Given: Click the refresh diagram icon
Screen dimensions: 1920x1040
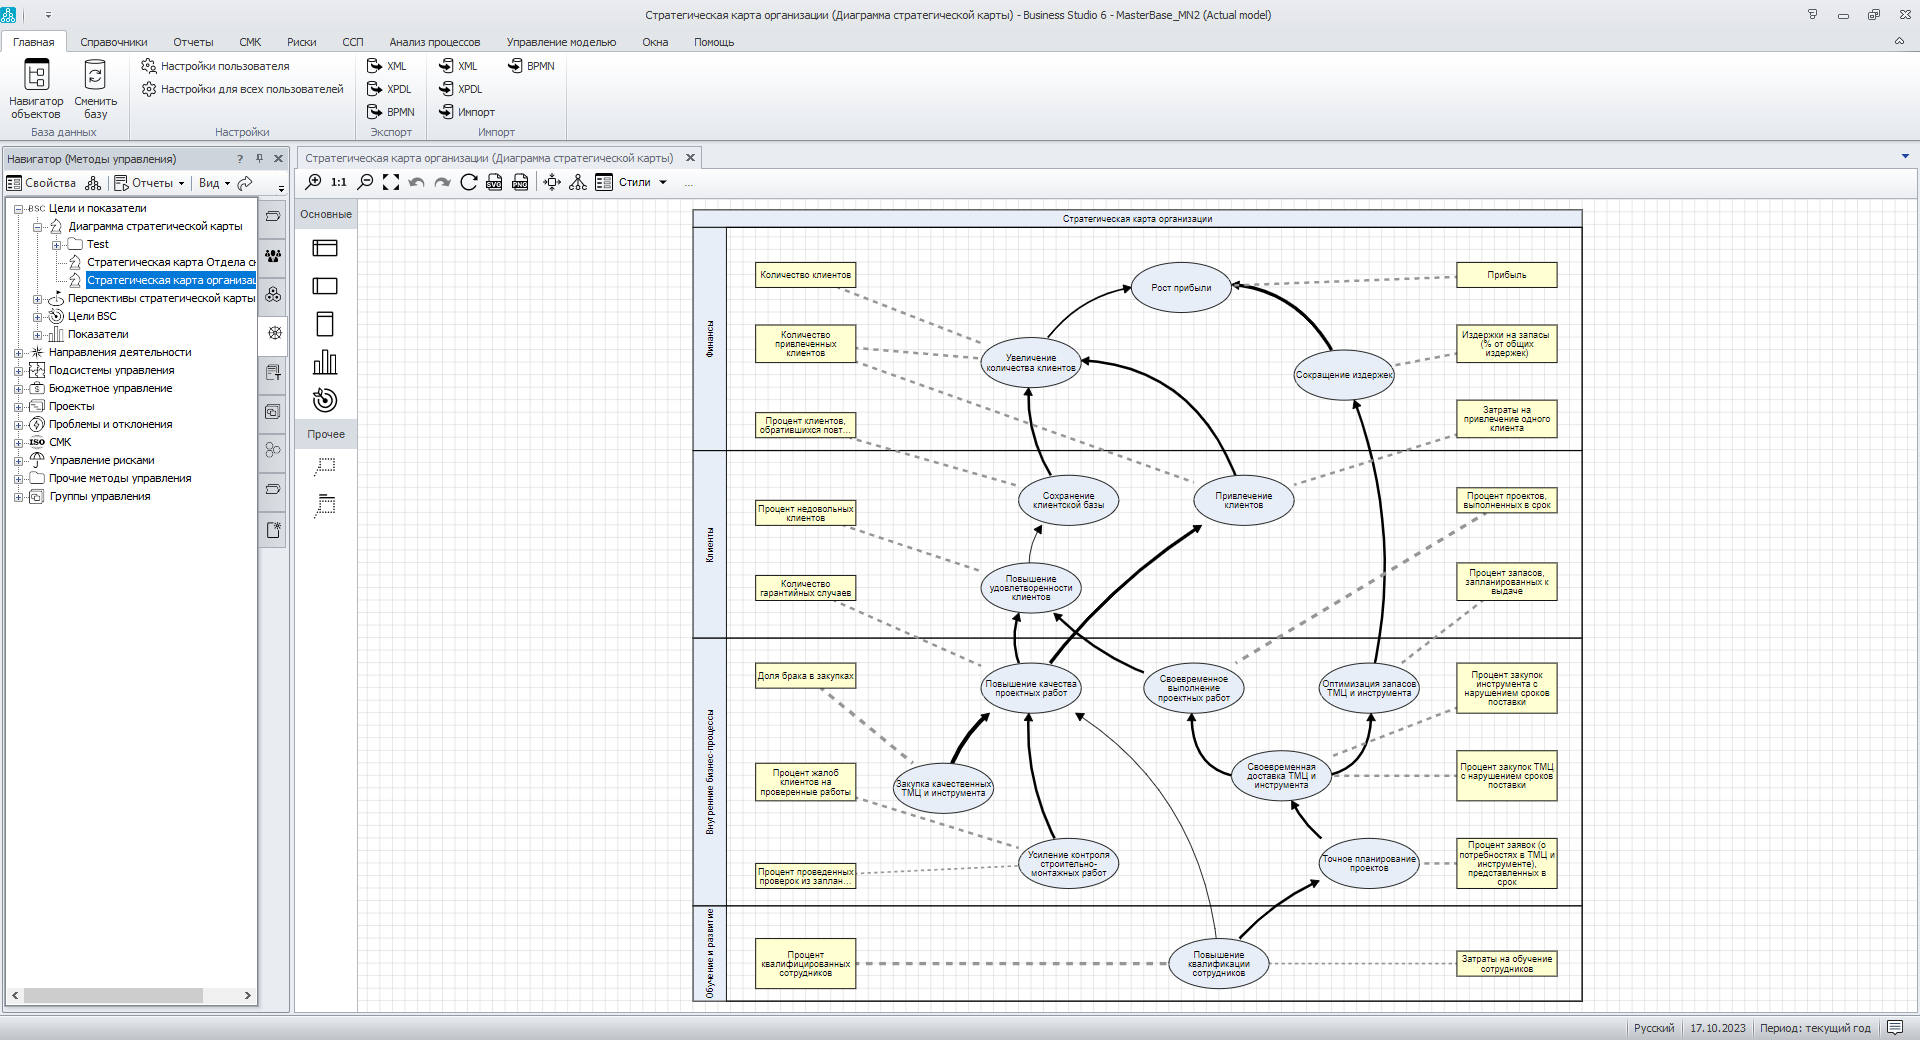Looking at the screenshot, I should (x=468, y=182).
